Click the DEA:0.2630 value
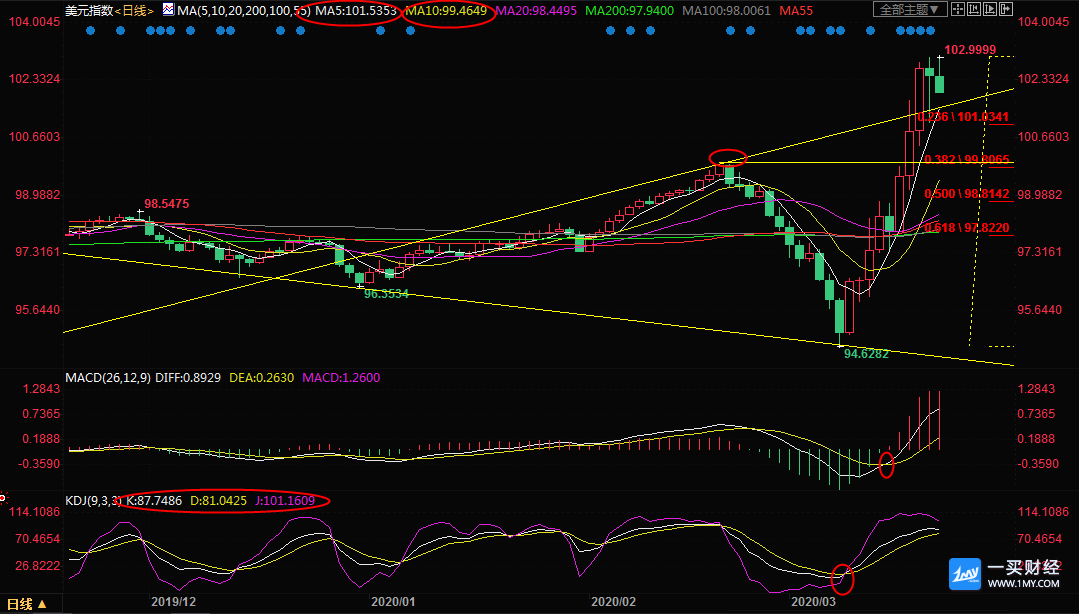Viewport: 1079px width, 614px height. (261, 377)
